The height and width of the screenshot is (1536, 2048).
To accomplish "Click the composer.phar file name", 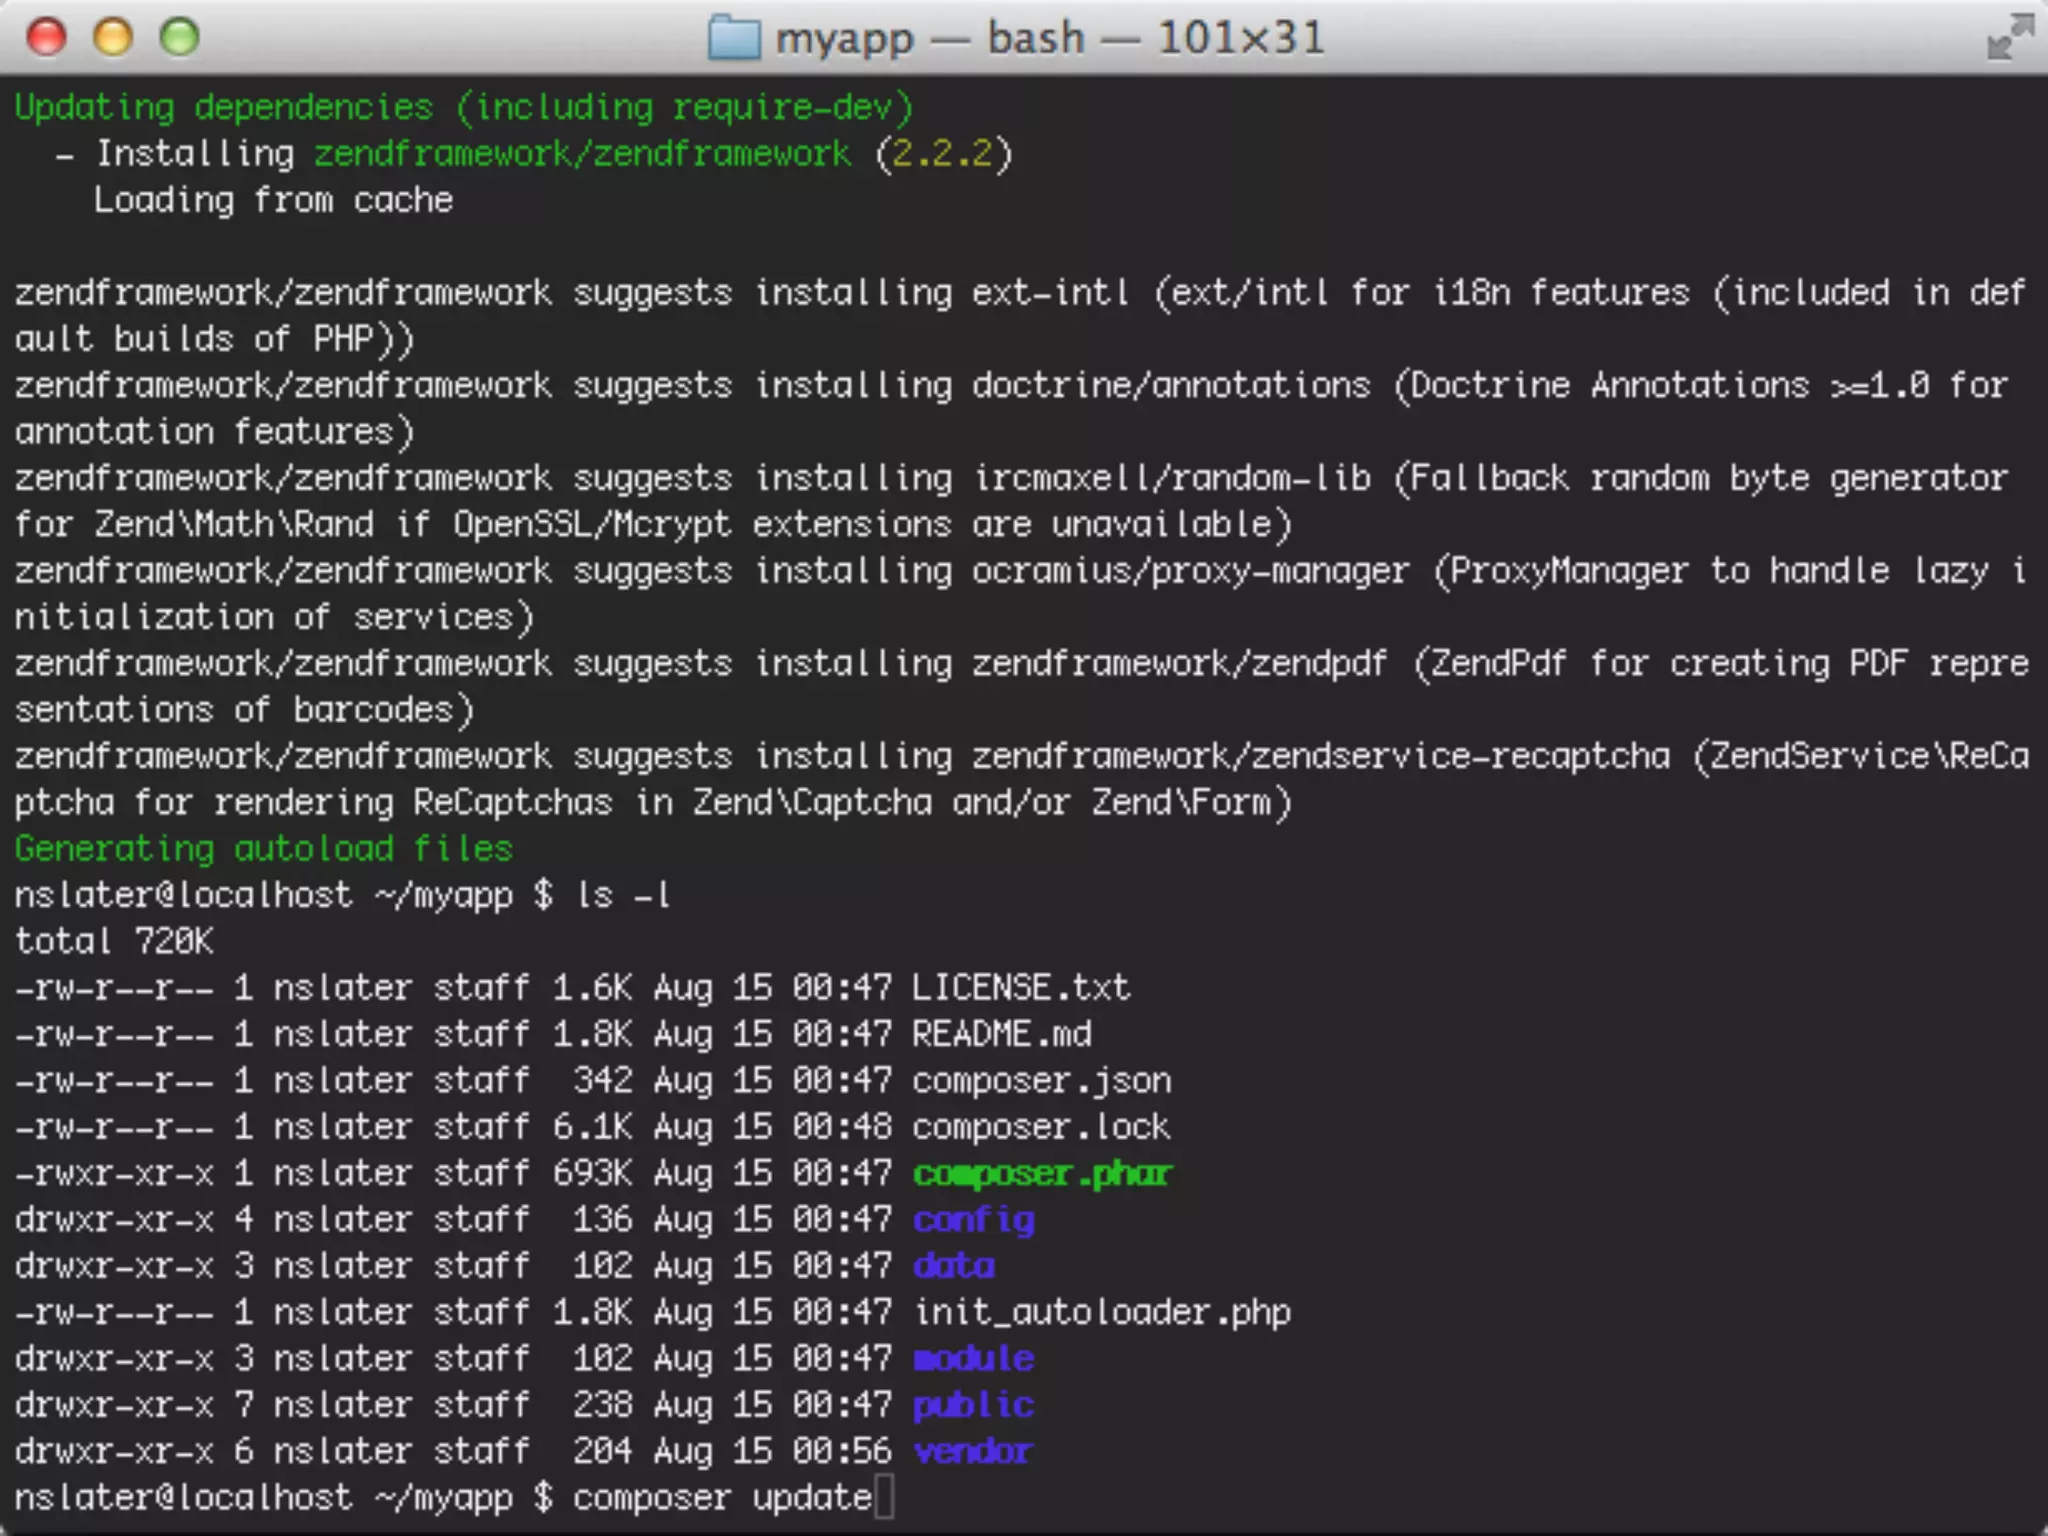I will [x=1042, y=1173].
